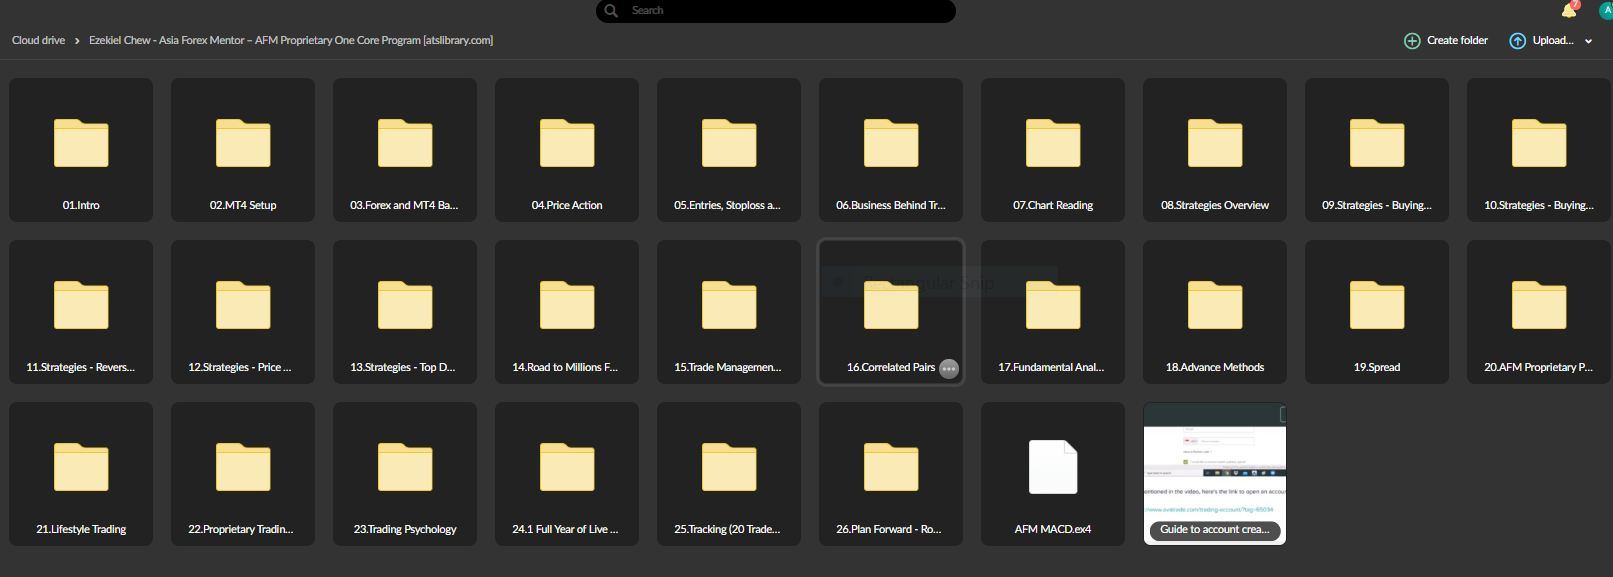The width and height of the screenshot is (1613, 577).
Task: Click the Create folder plus icon
Action: tap(1412, 41)
